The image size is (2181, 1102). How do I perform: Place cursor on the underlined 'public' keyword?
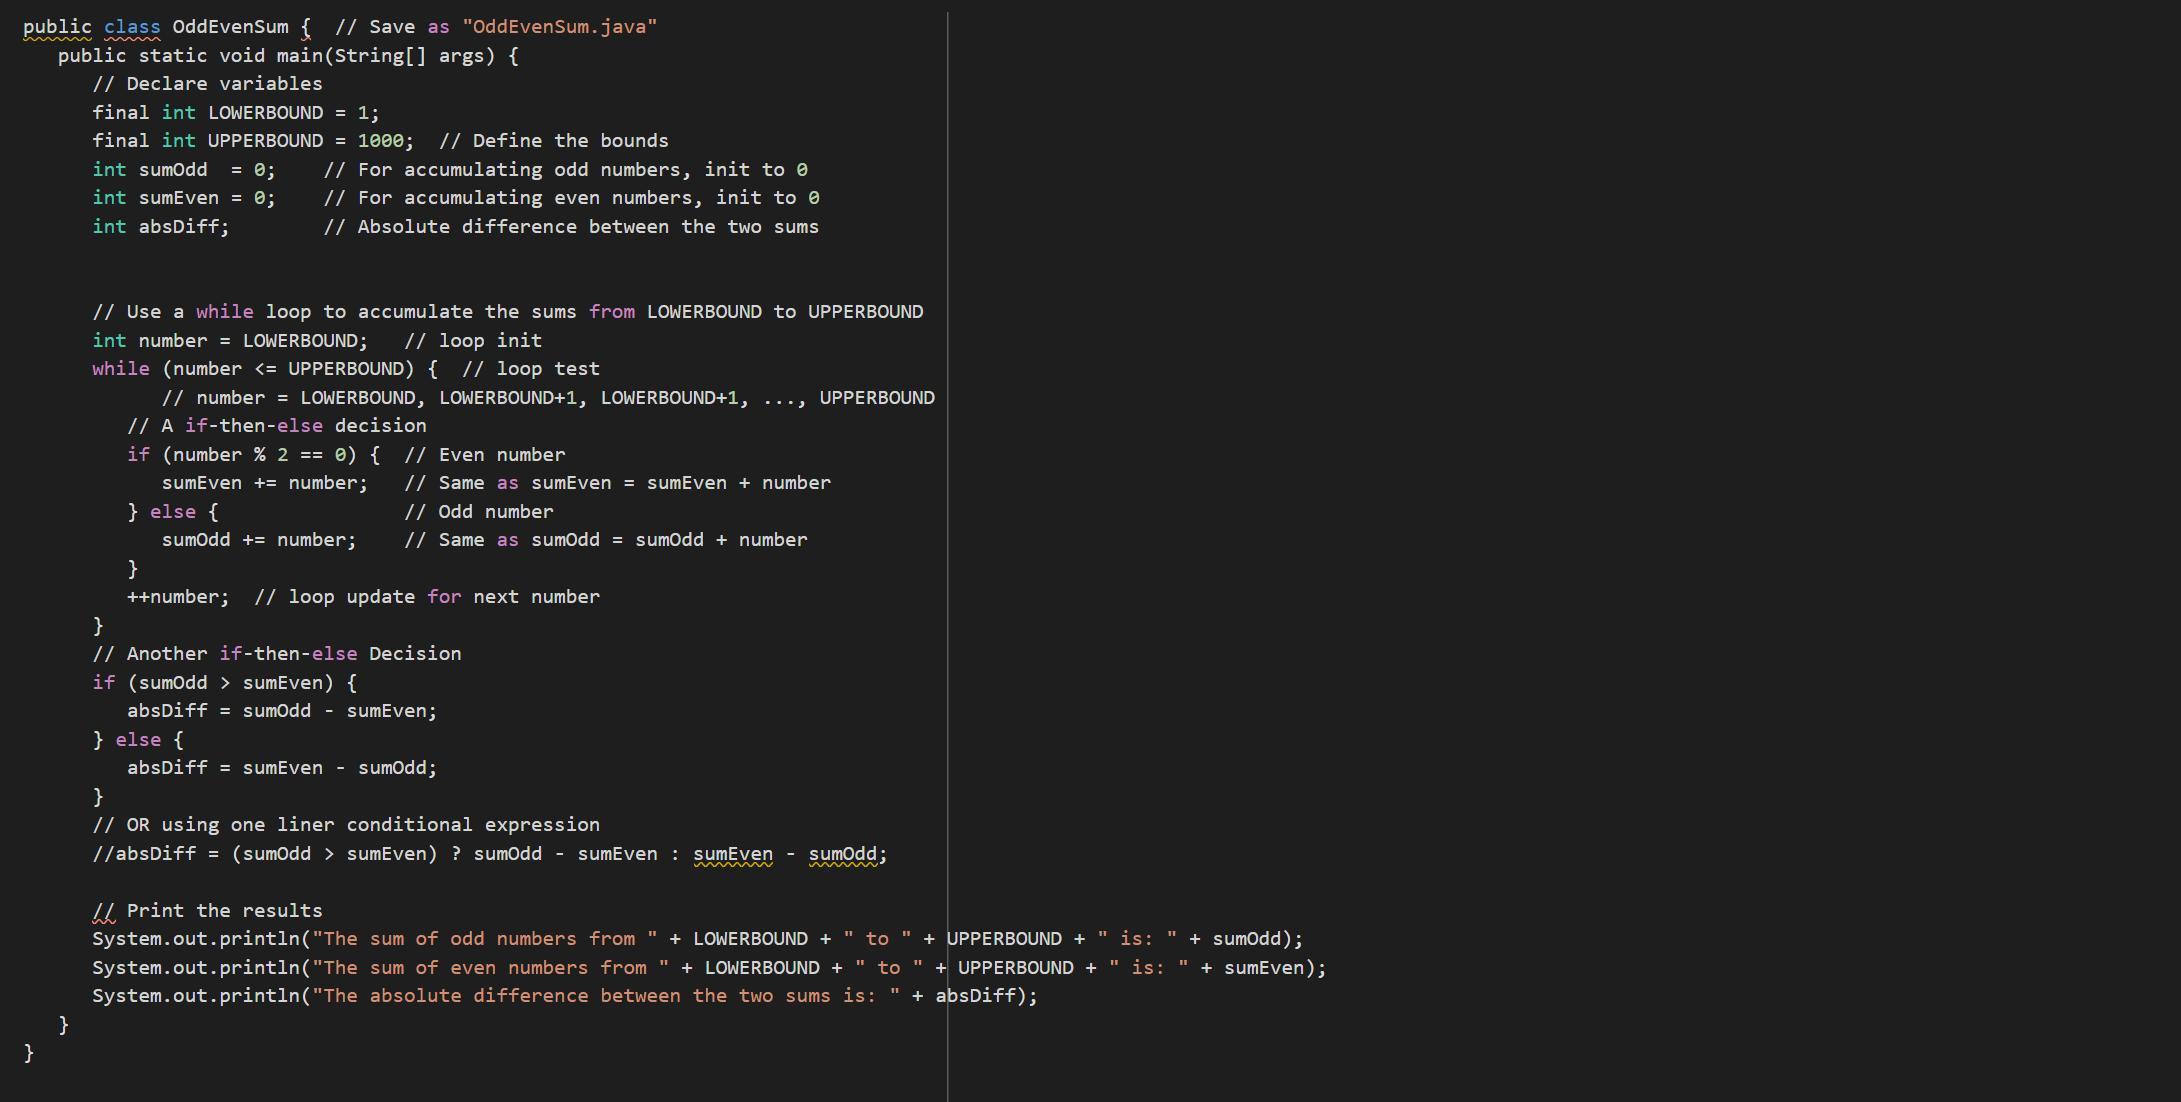point(57,27)
